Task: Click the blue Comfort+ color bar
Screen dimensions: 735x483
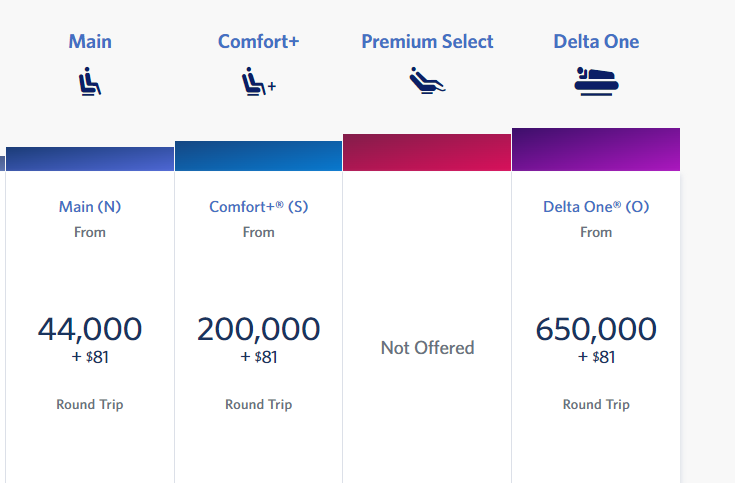Action: [x=258, y=156]
